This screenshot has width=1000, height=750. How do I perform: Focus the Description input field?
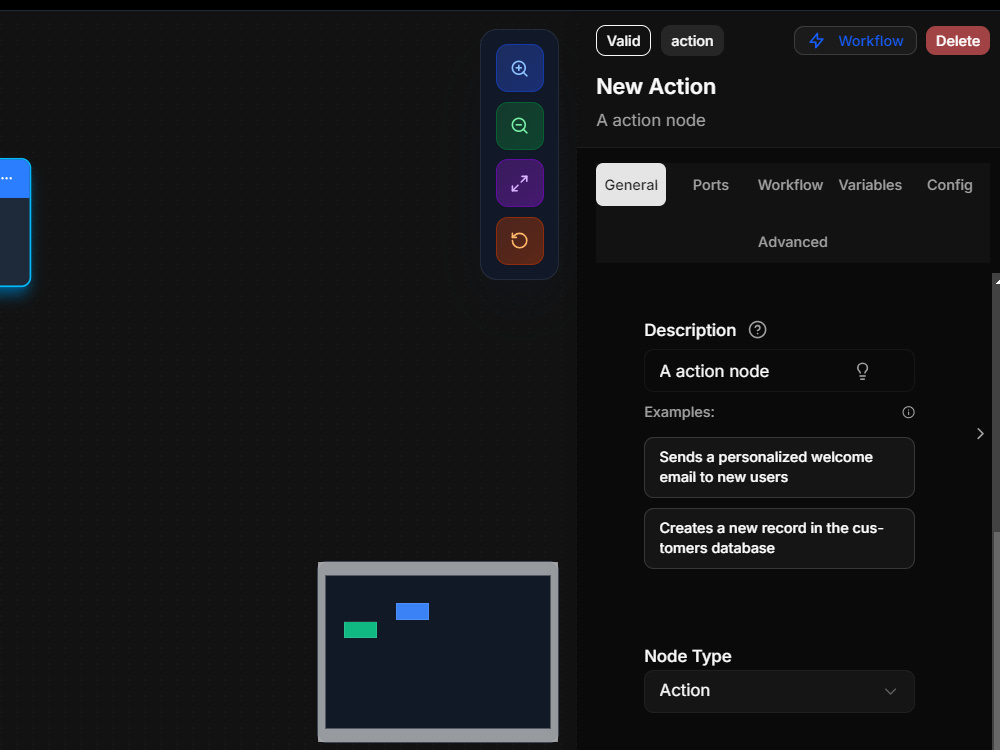click(779, 371)
